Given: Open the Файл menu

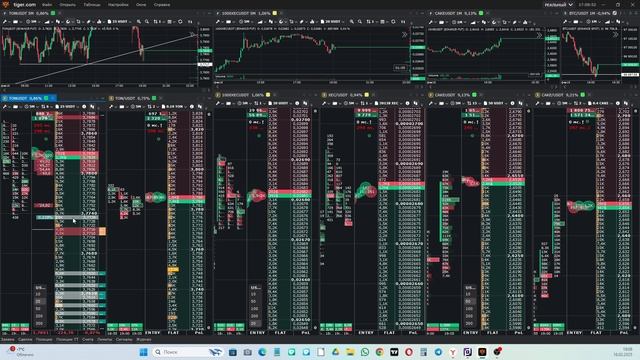Looking at the screenshot, I should (47, 4).
